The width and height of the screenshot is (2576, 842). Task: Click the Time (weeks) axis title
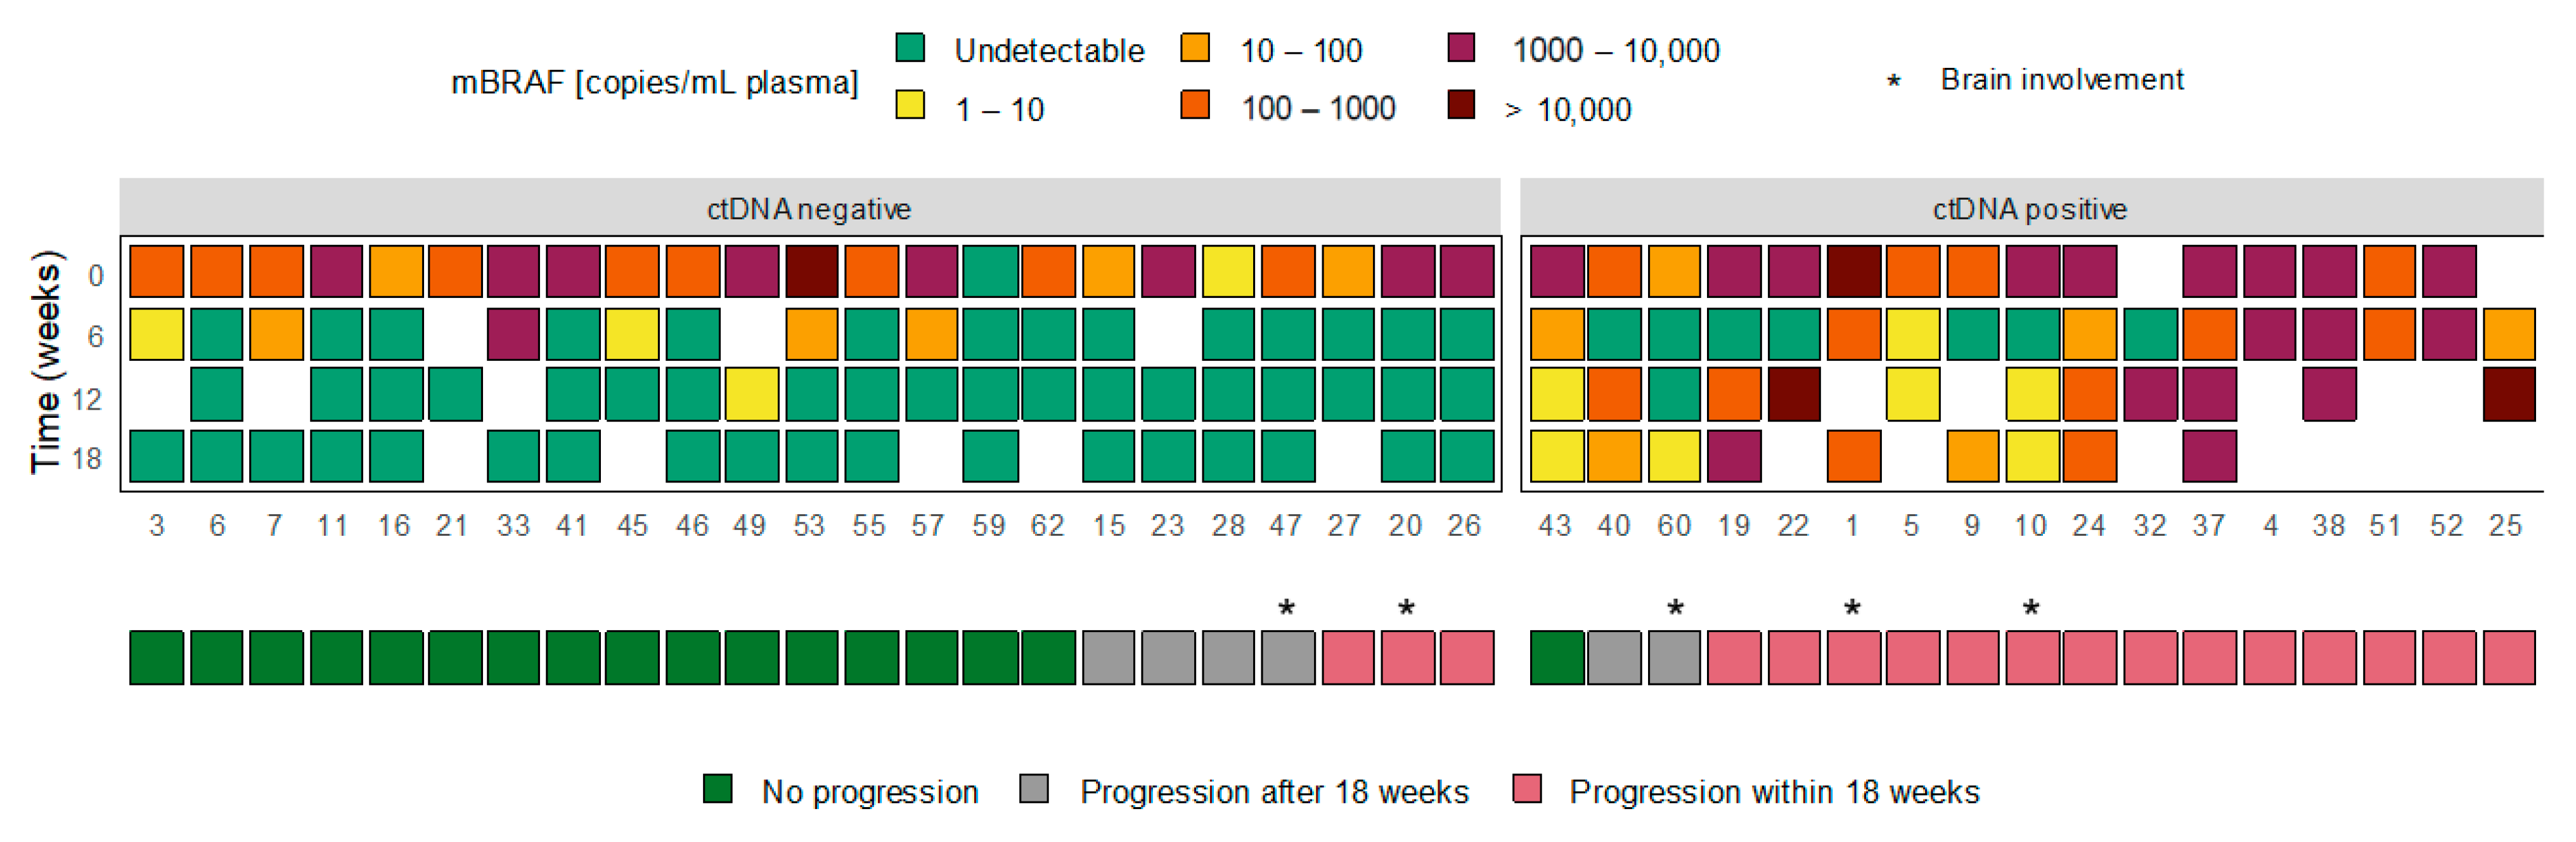point(47,361)
